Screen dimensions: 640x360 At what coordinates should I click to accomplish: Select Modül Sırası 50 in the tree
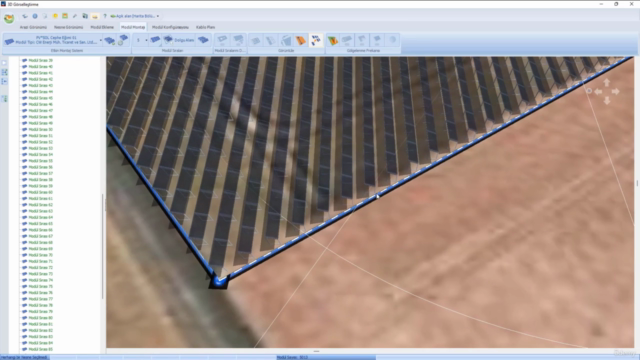coord(40,129)
